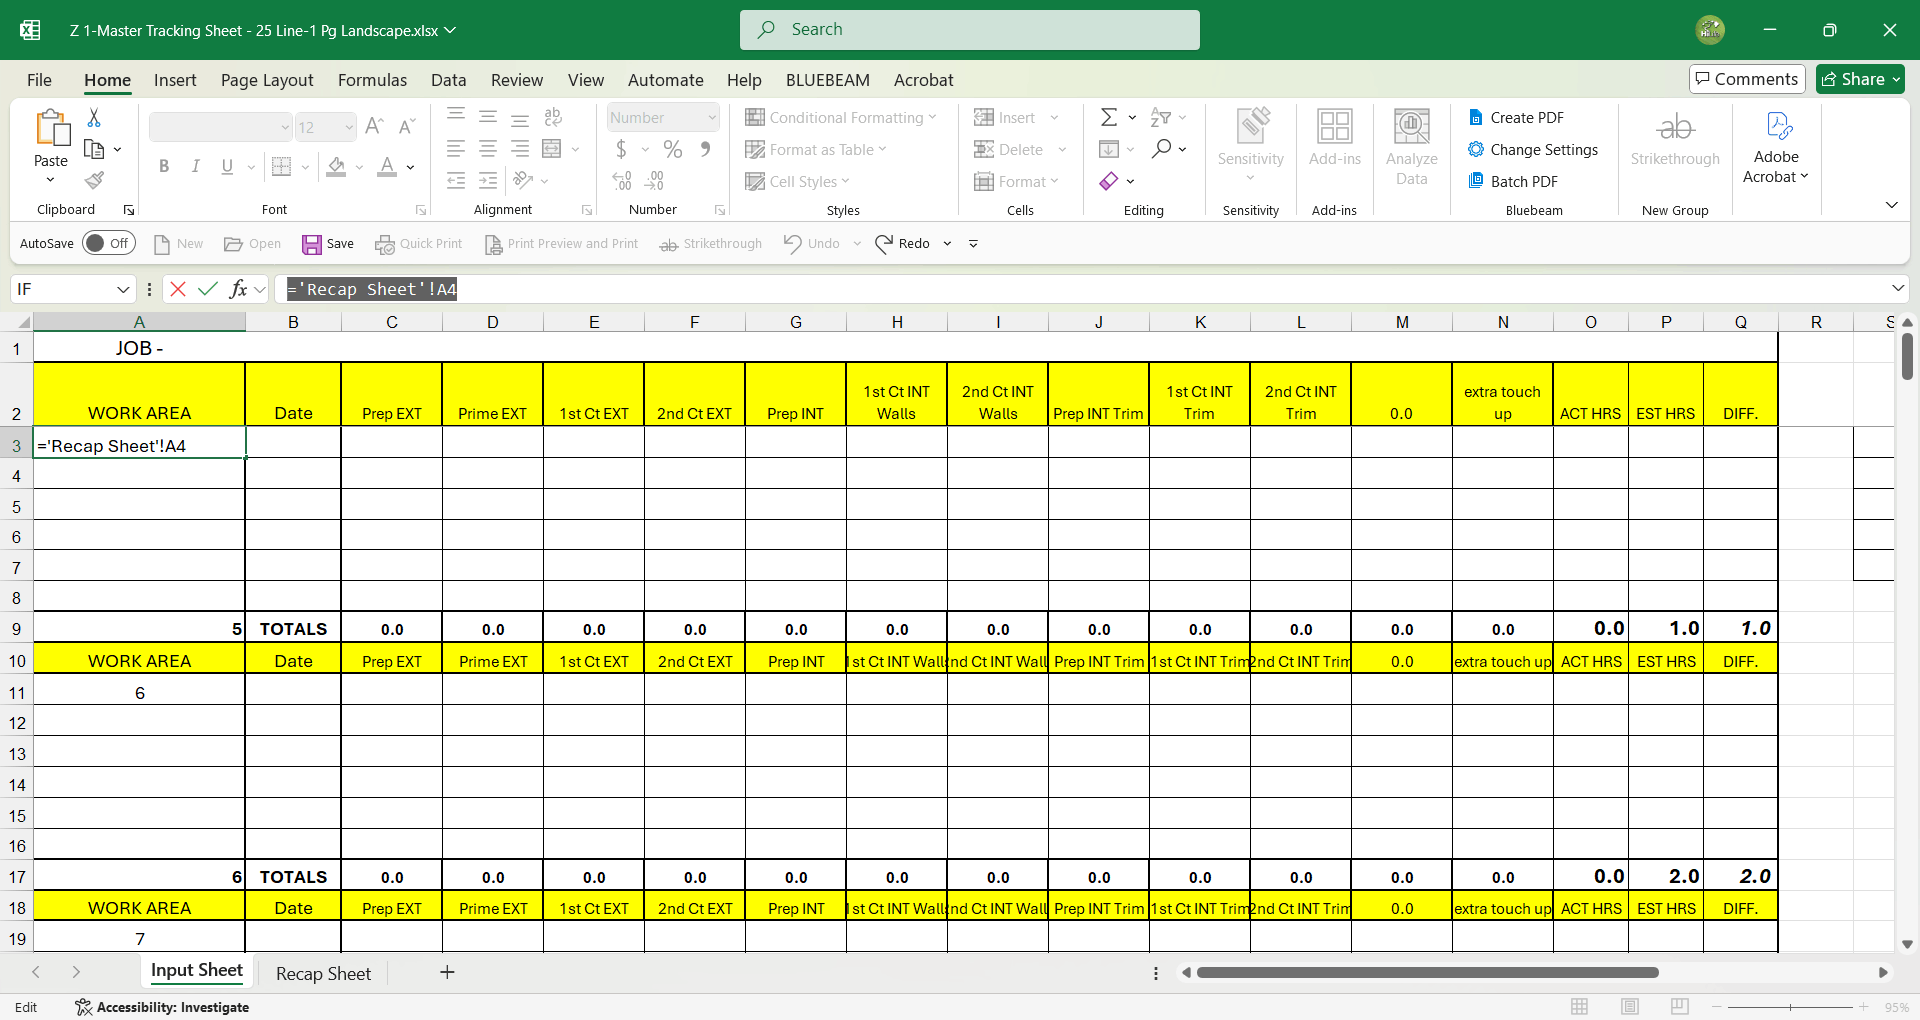
Task: Click the Insert Function fx icon
Action: coord(238,289)
